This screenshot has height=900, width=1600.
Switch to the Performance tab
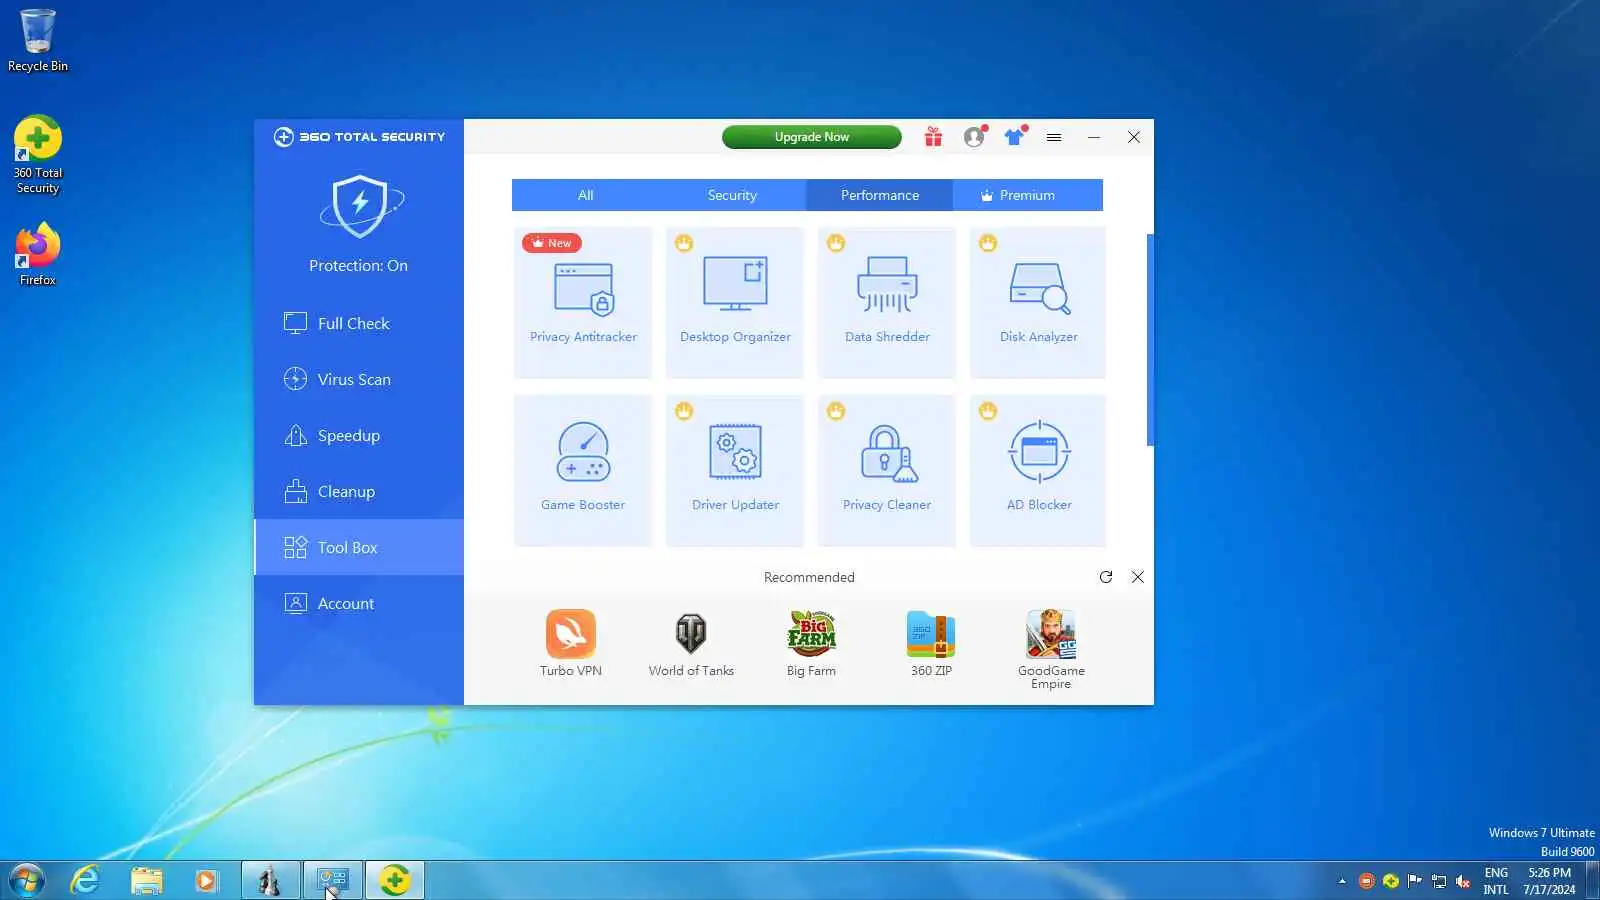880,195
